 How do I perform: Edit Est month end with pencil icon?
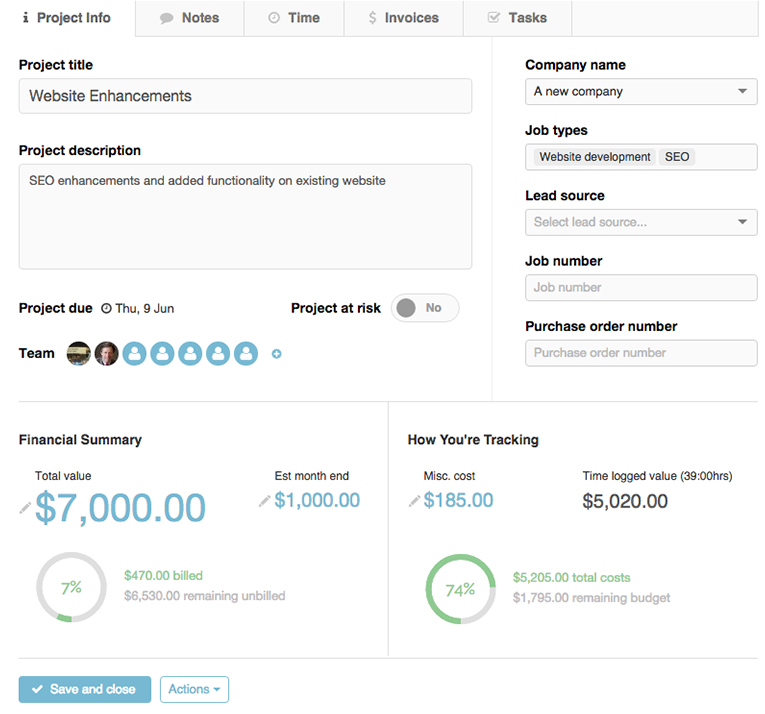[x=264, y=501]
